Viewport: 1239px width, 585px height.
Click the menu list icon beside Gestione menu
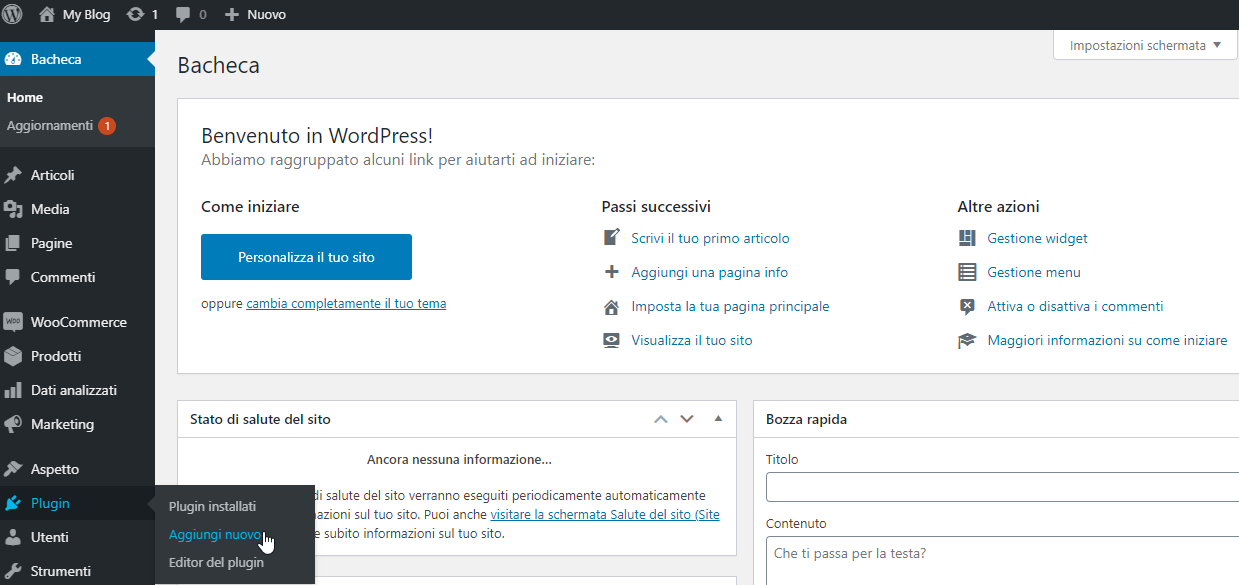967,272
